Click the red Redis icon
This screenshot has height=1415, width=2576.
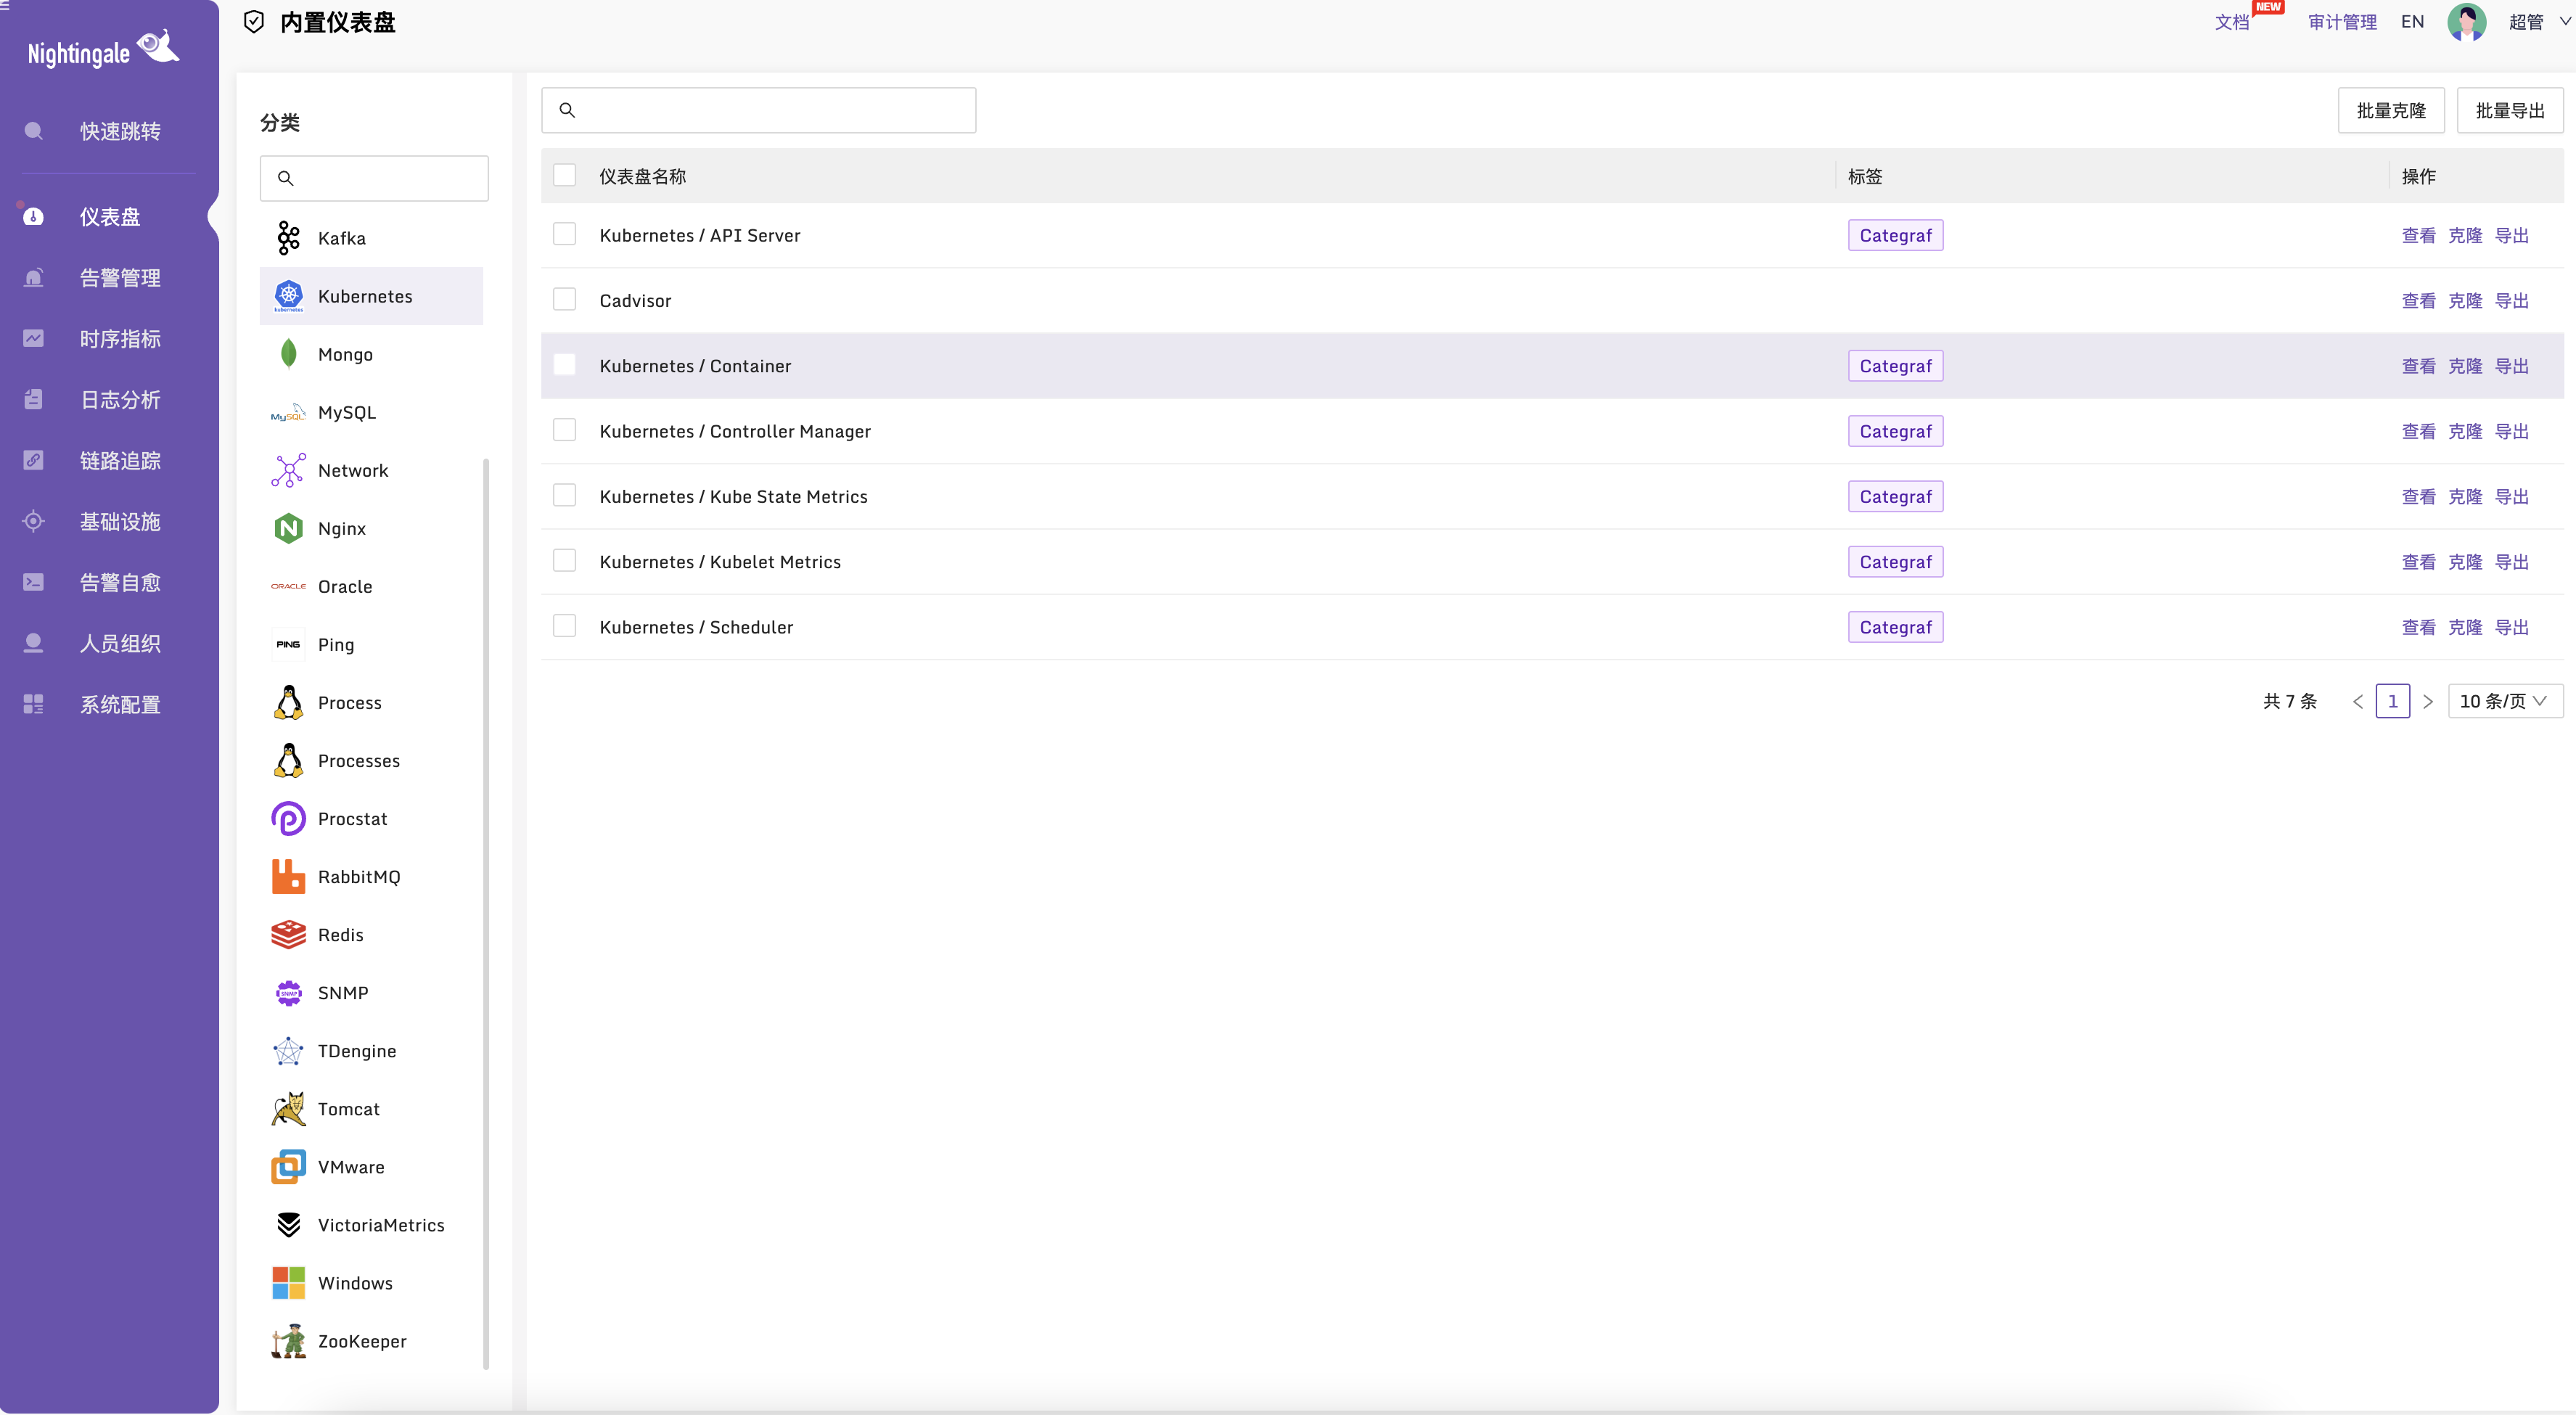288,934
